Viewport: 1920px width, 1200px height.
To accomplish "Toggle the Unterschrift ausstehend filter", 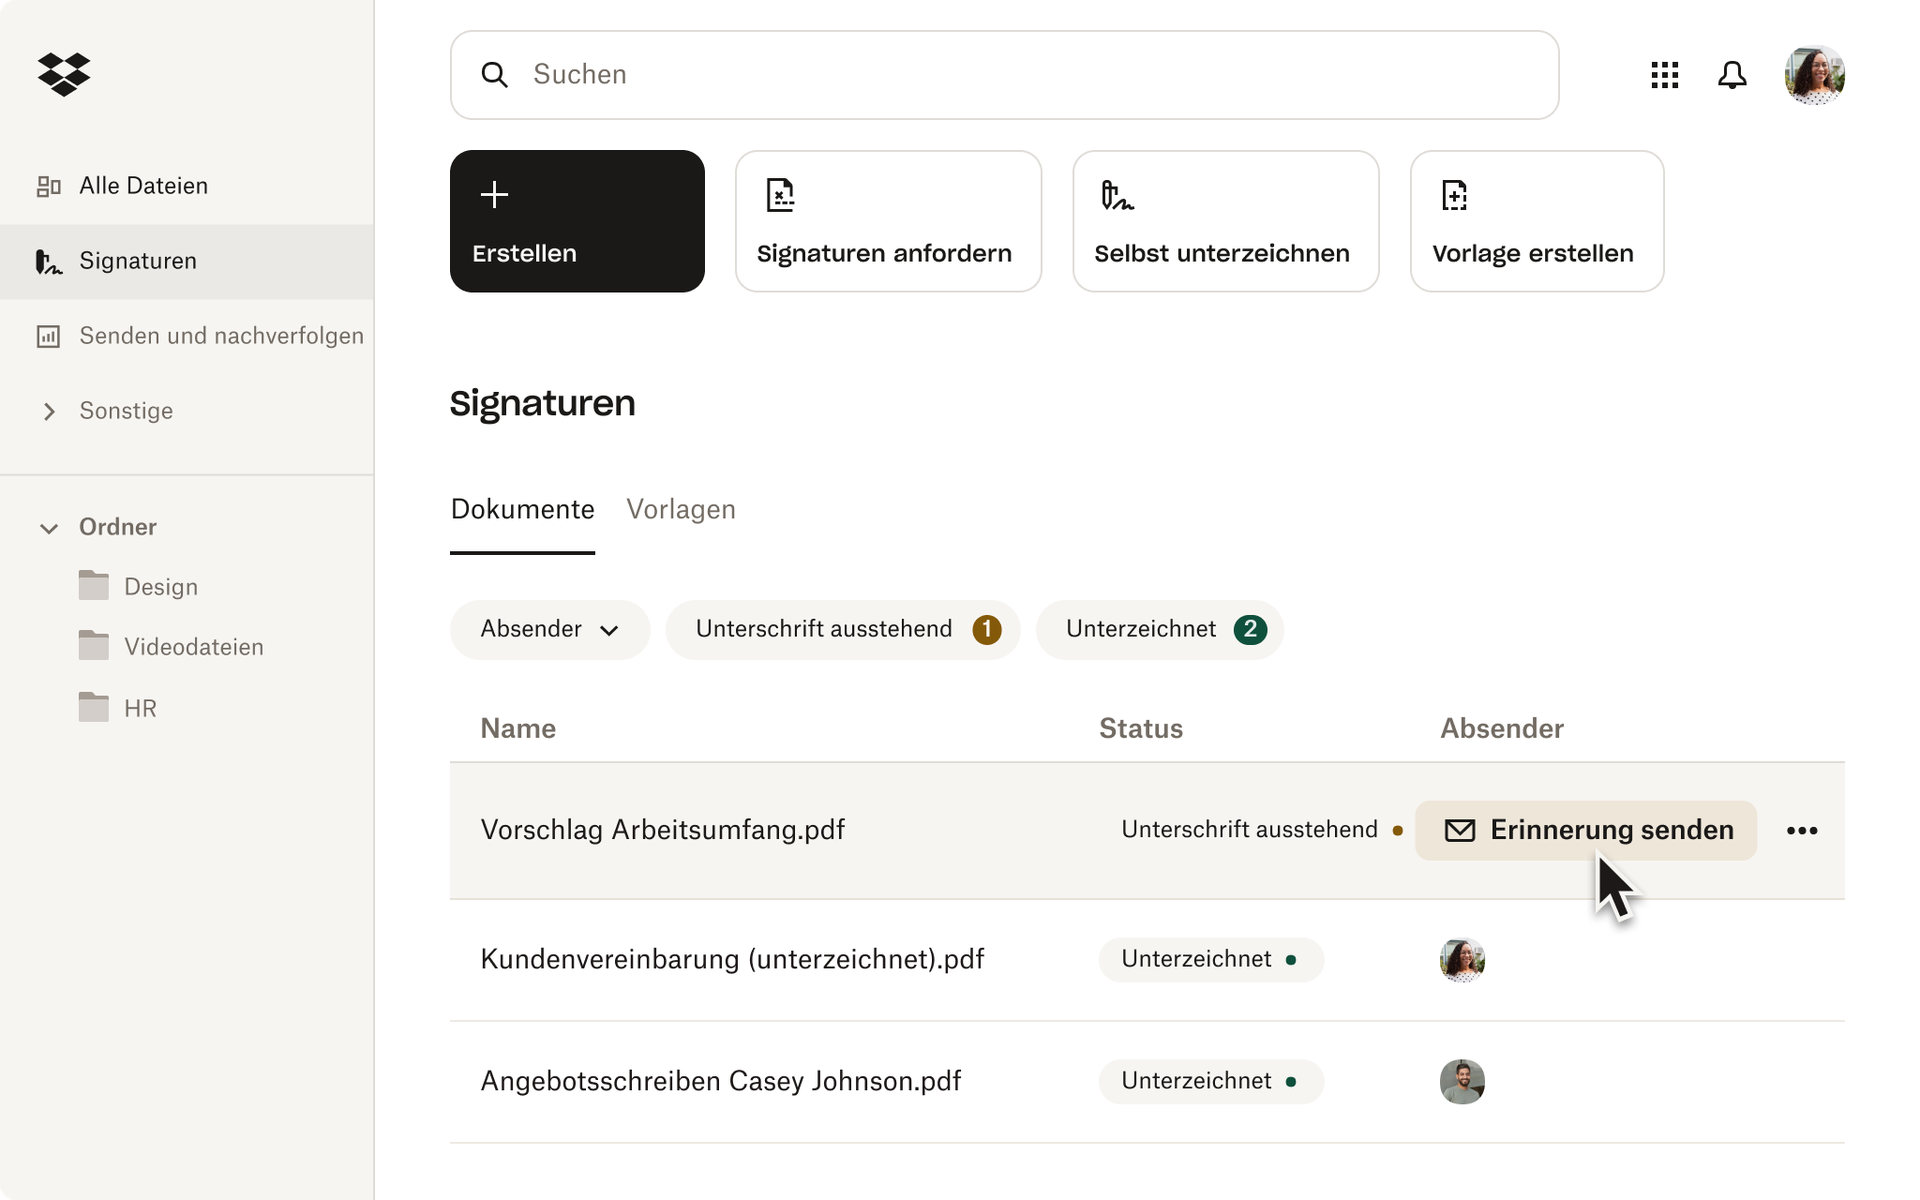I will [843, 629].
